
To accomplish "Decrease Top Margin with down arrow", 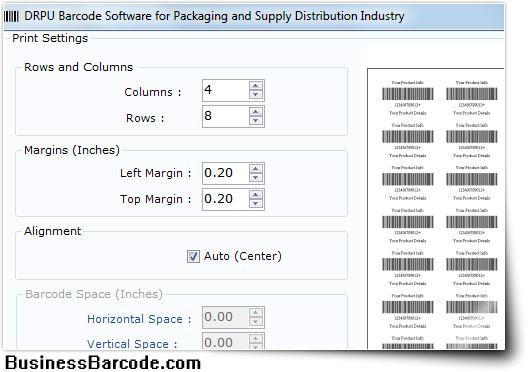I will click(x=256, y=204).
